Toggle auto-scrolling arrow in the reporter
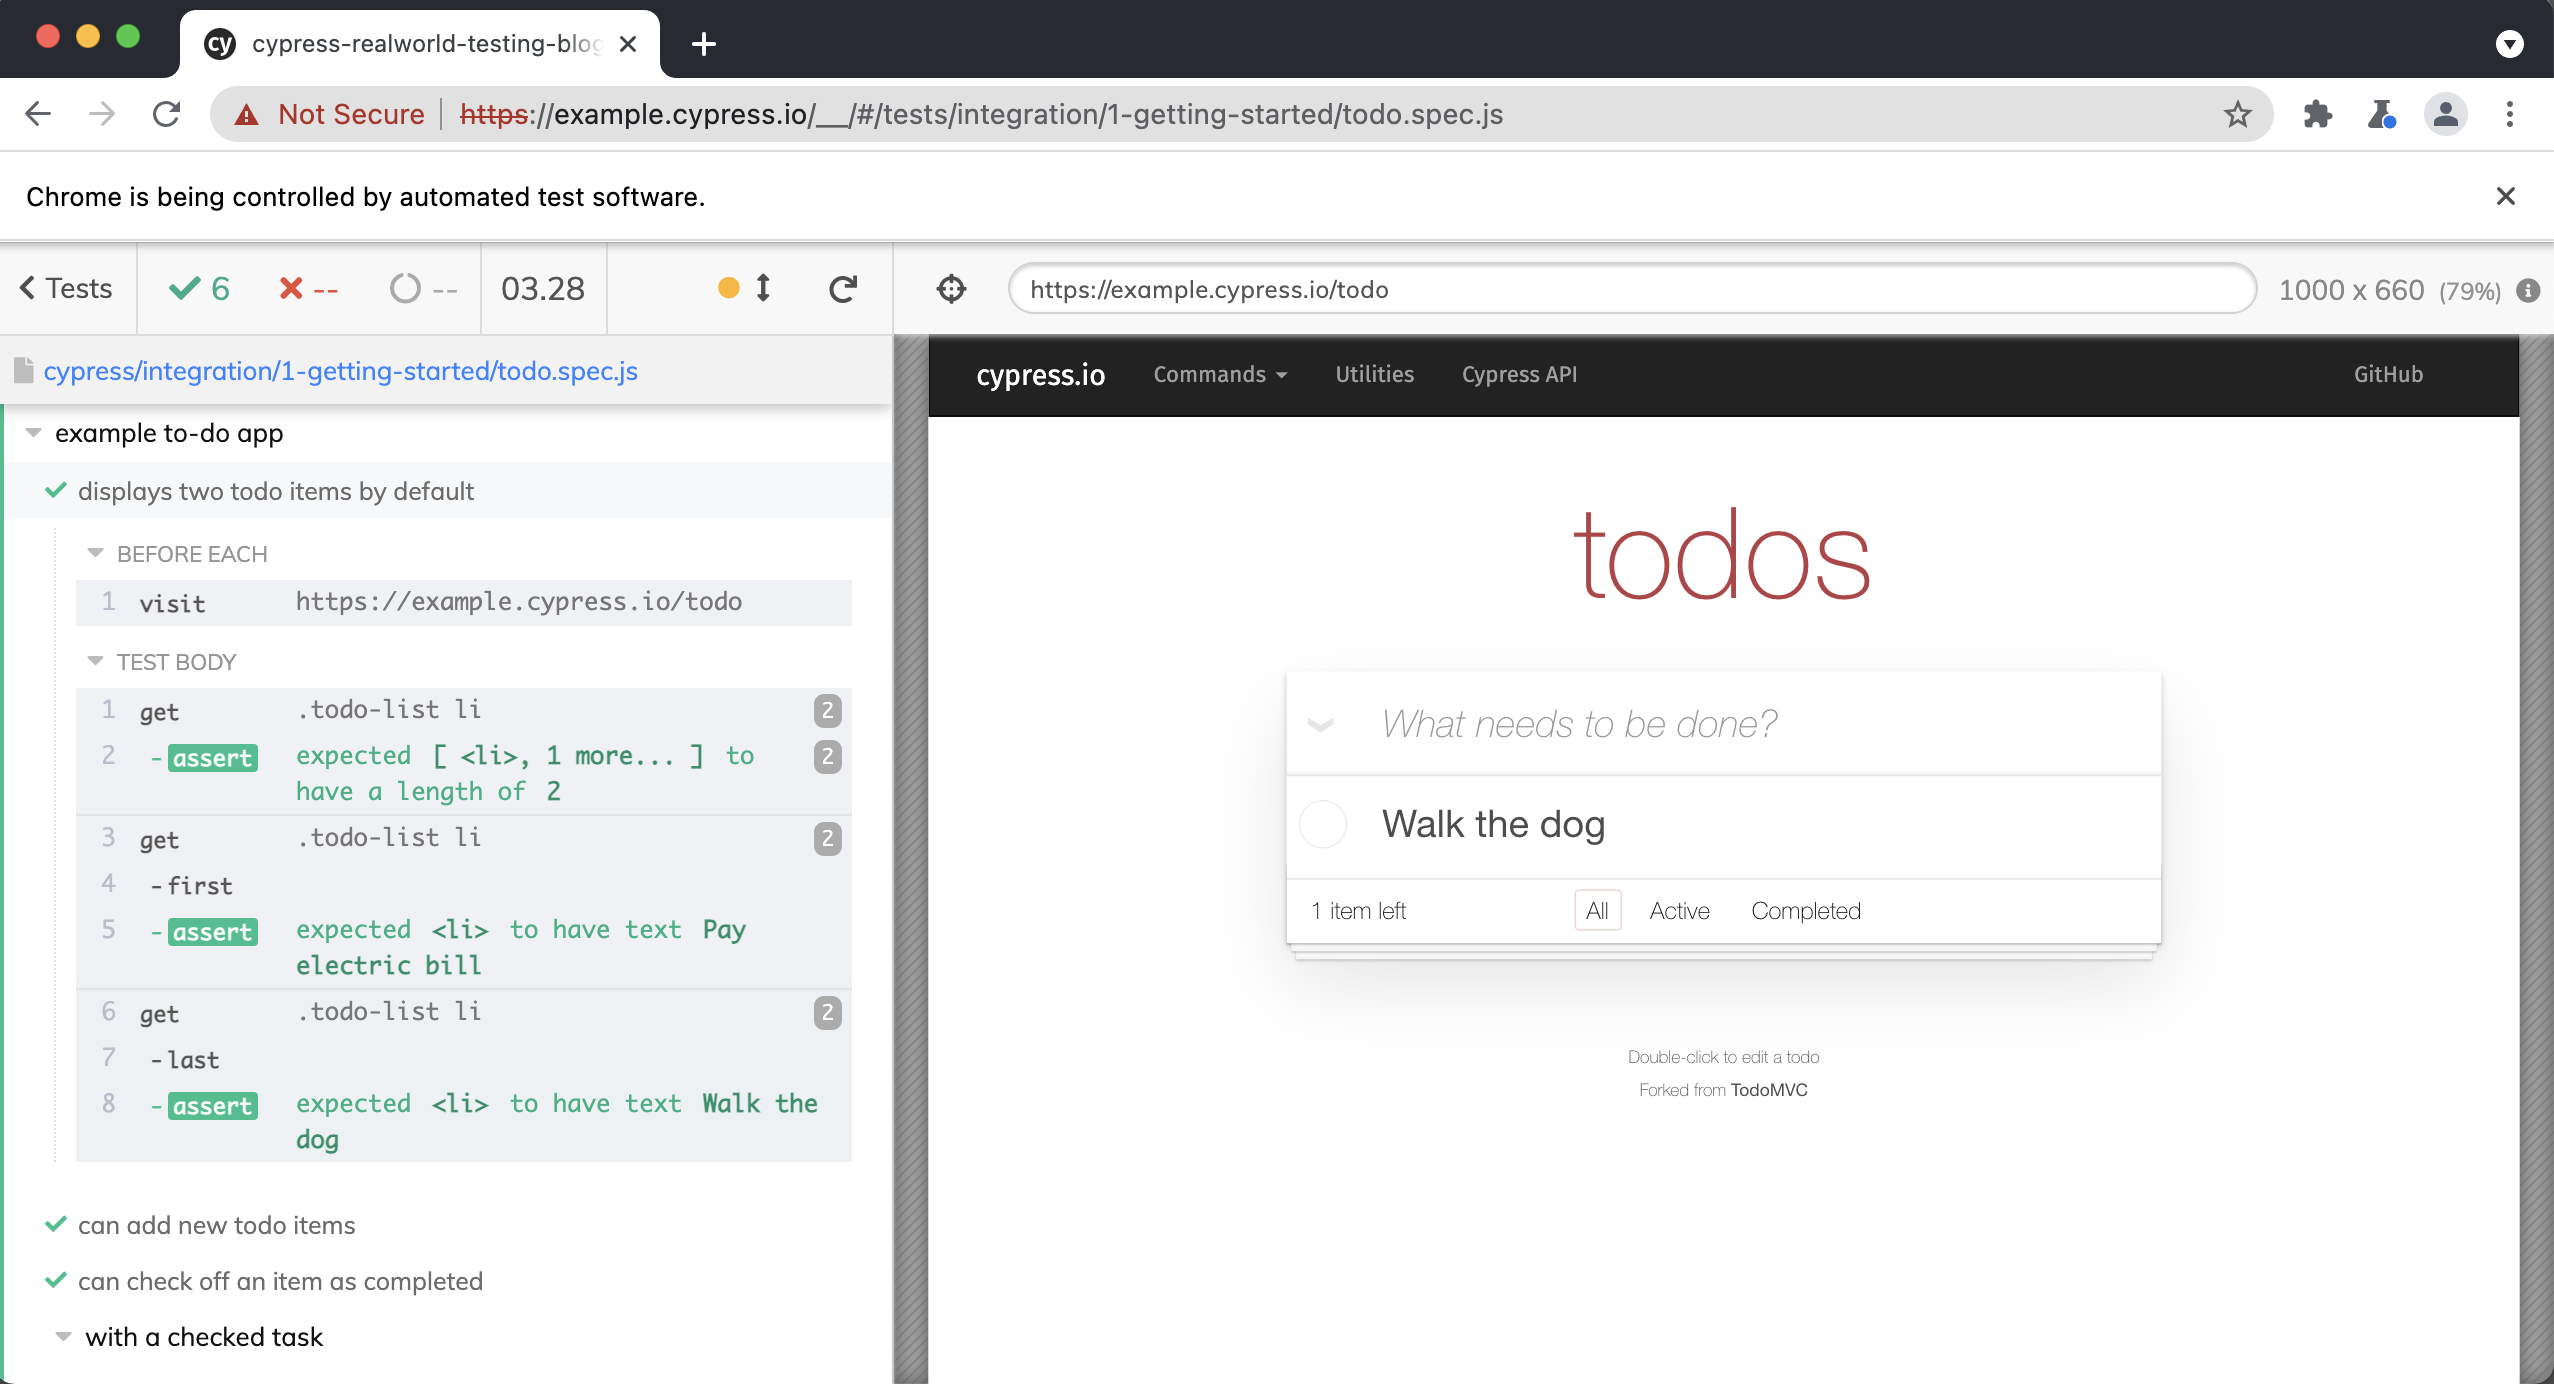The image size is (2554, 1384). pos(763,288)
